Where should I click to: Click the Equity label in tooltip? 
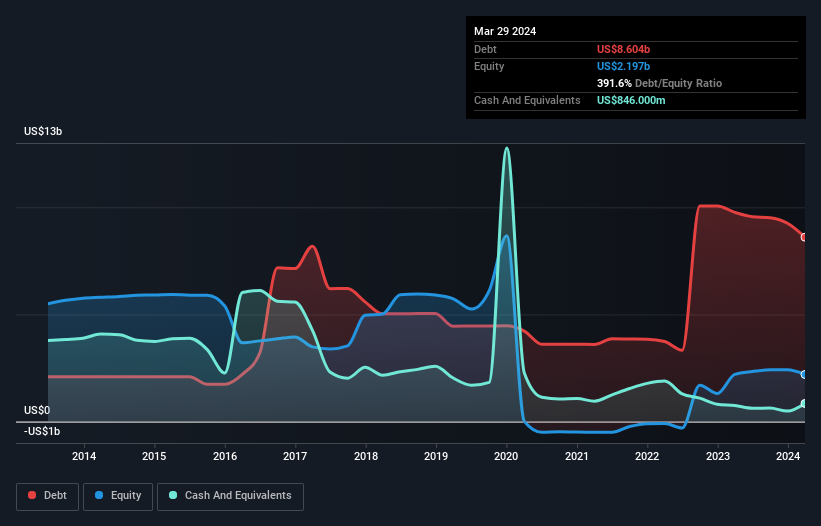coord(489,66)
